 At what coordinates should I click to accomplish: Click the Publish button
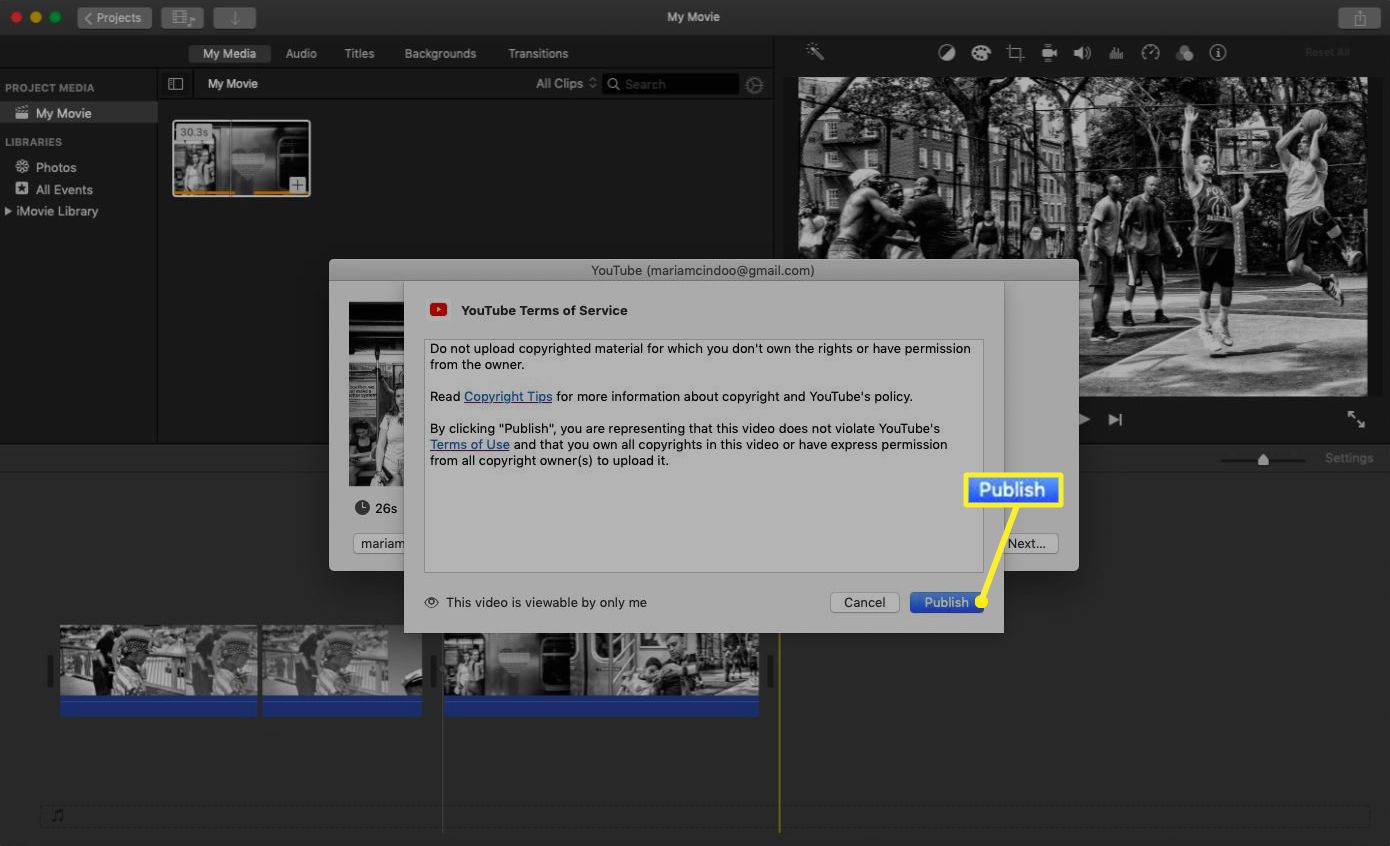[x=946, y=602]
